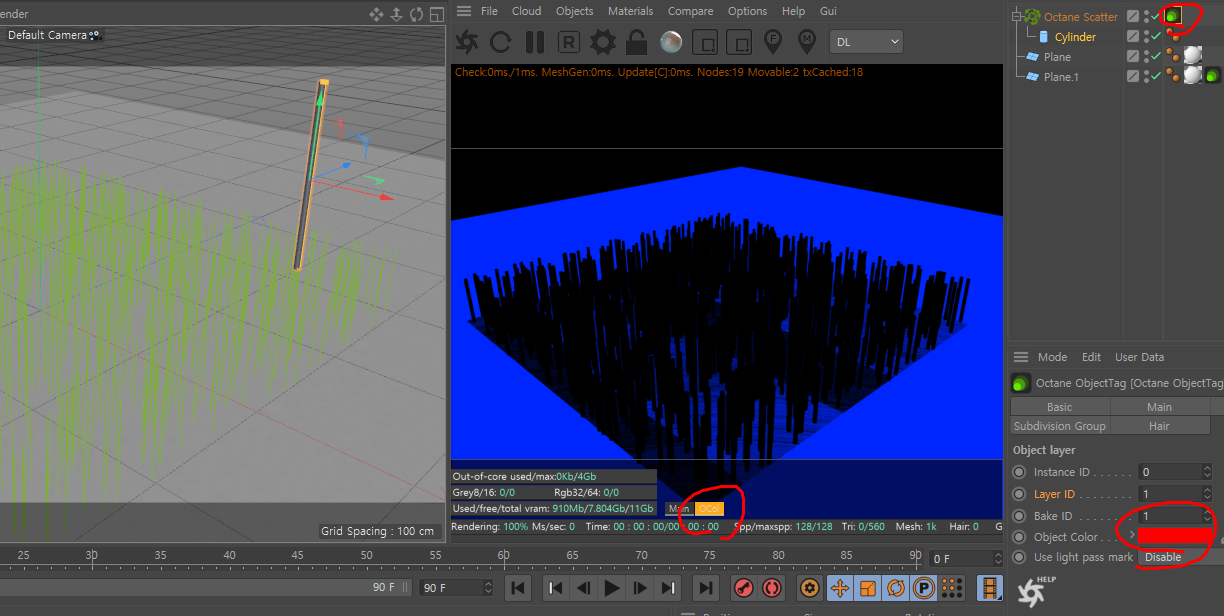Screen dimensions: 1224x616
Task: Toggle visibility dots for the Cylinder object
Action: point(1145,37)
